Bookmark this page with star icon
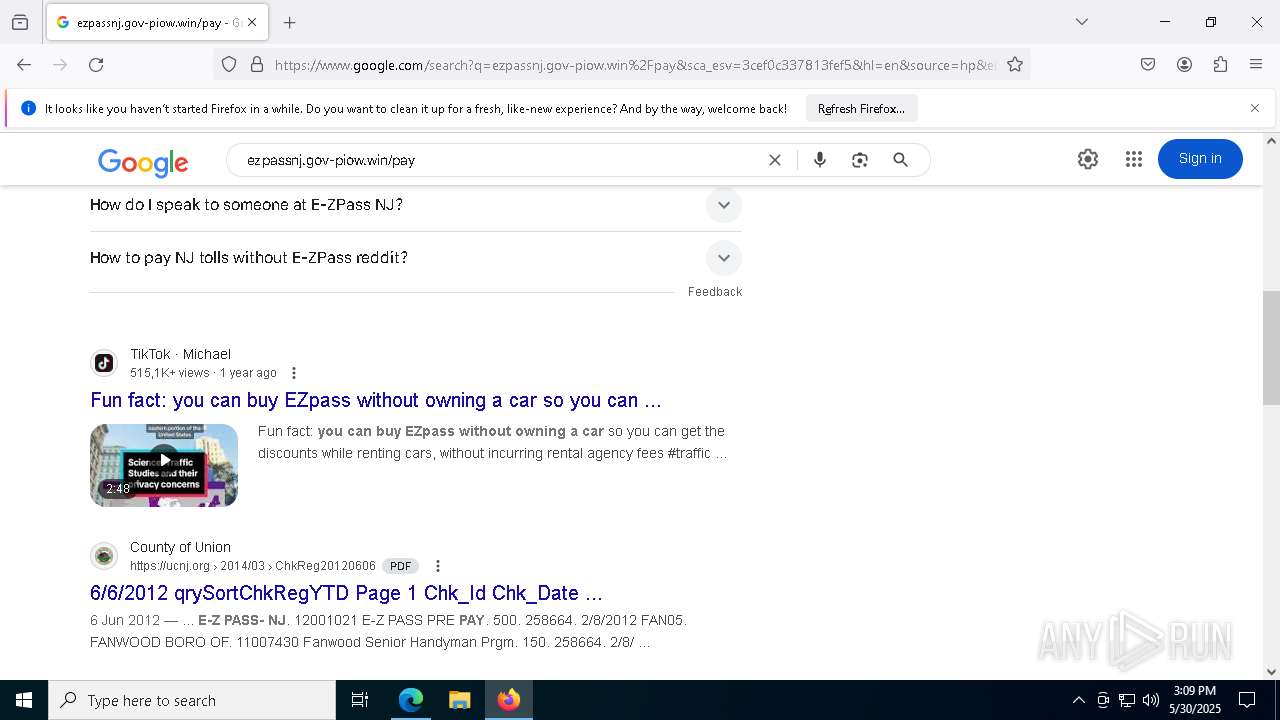Image resolution: width=1280 pixels, height=720 pixels. [x=1015, y=64]
